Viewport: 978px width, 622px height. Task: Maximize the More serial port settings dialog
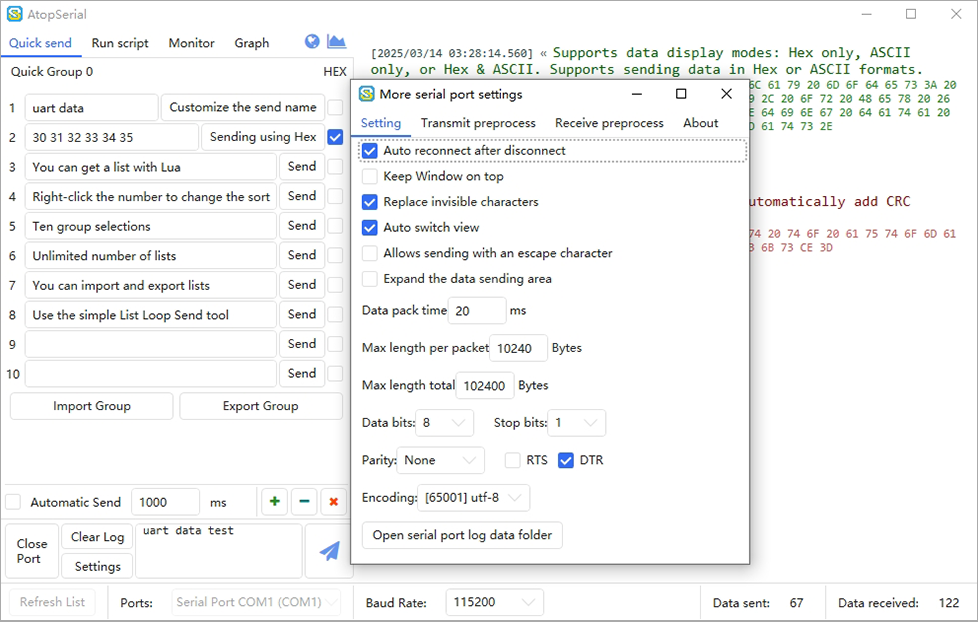(x=681, y=94)
